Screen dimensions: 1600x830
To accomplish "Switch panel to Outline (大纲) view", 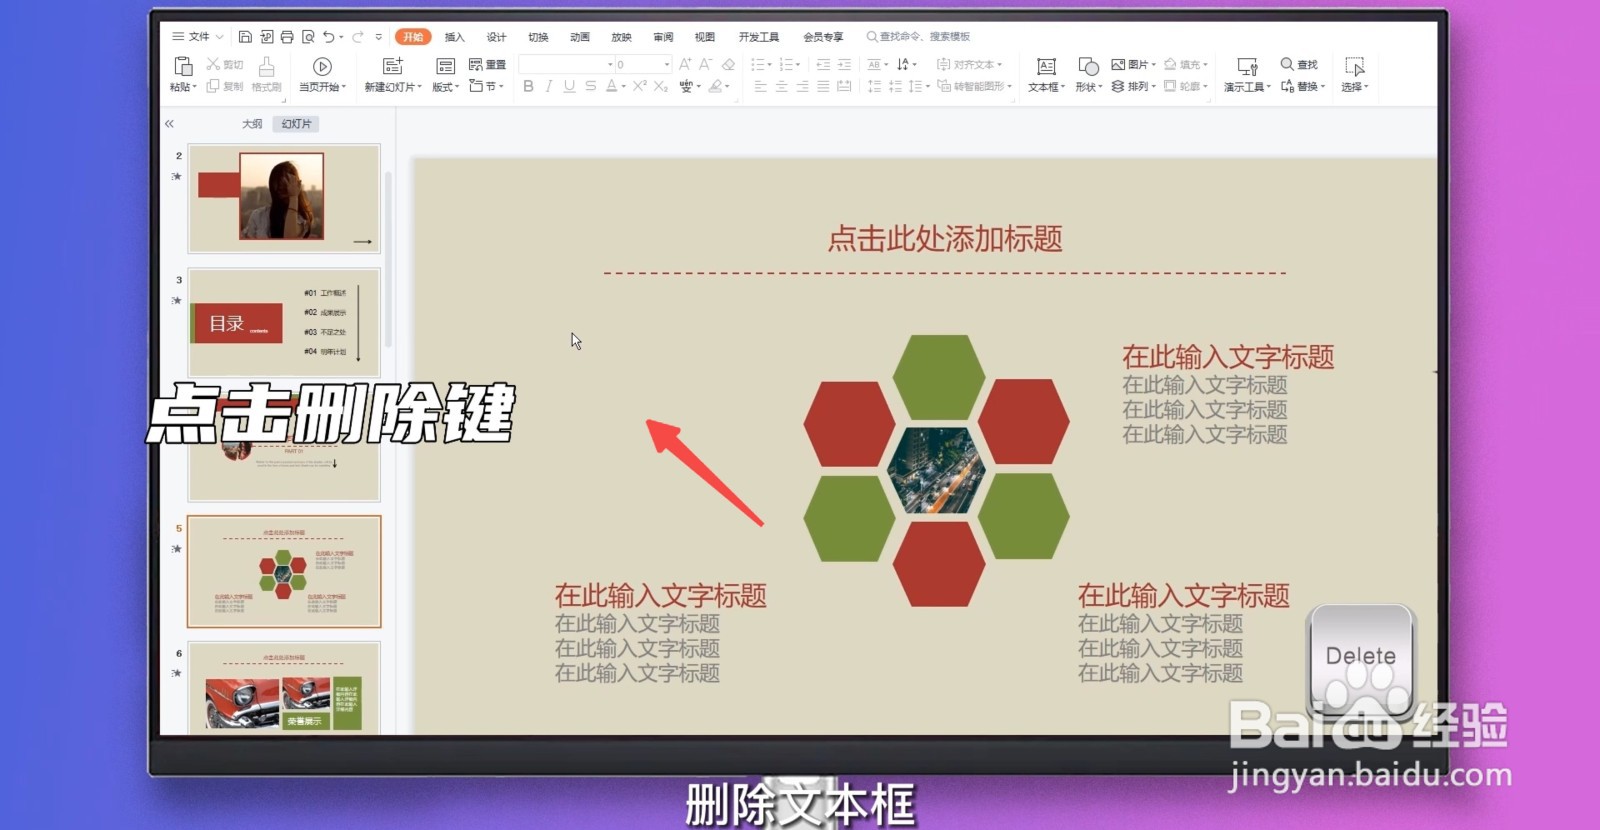I will 252,124.
